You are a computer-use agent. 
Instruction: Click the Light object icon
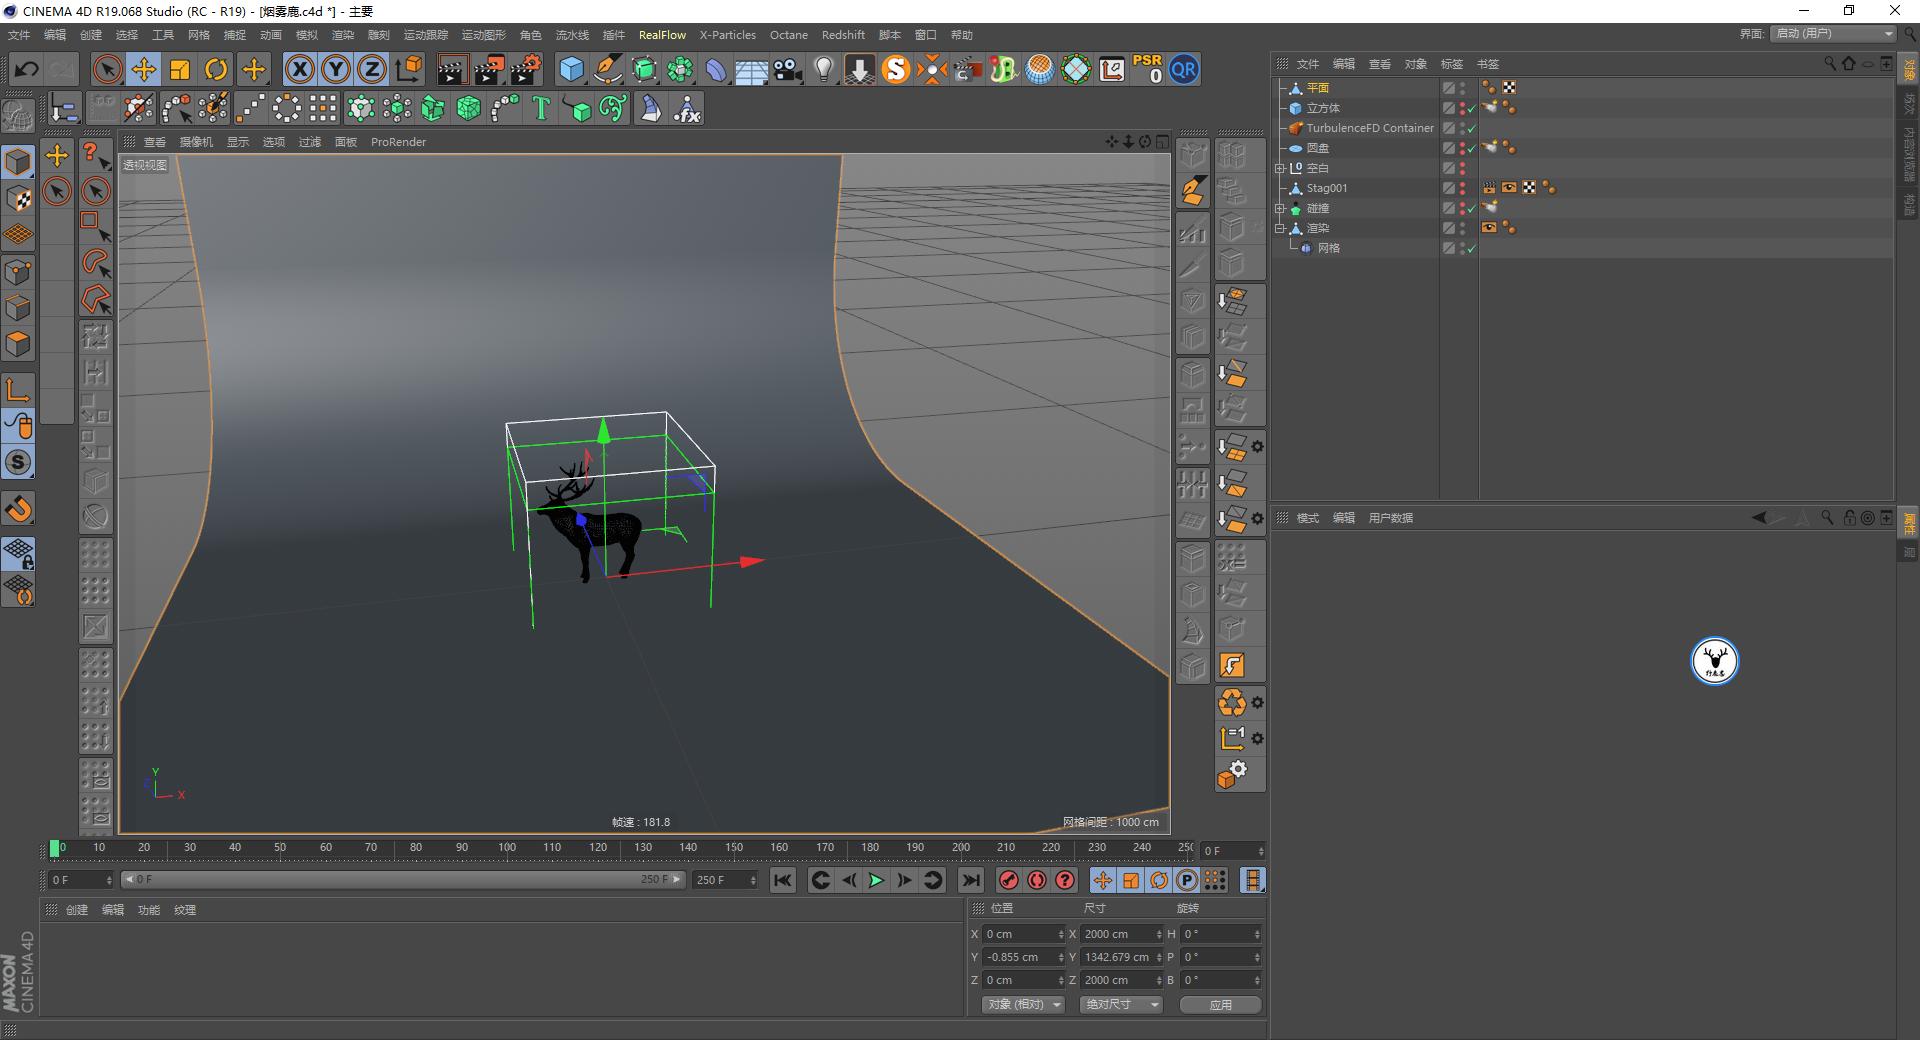(822, 69)
